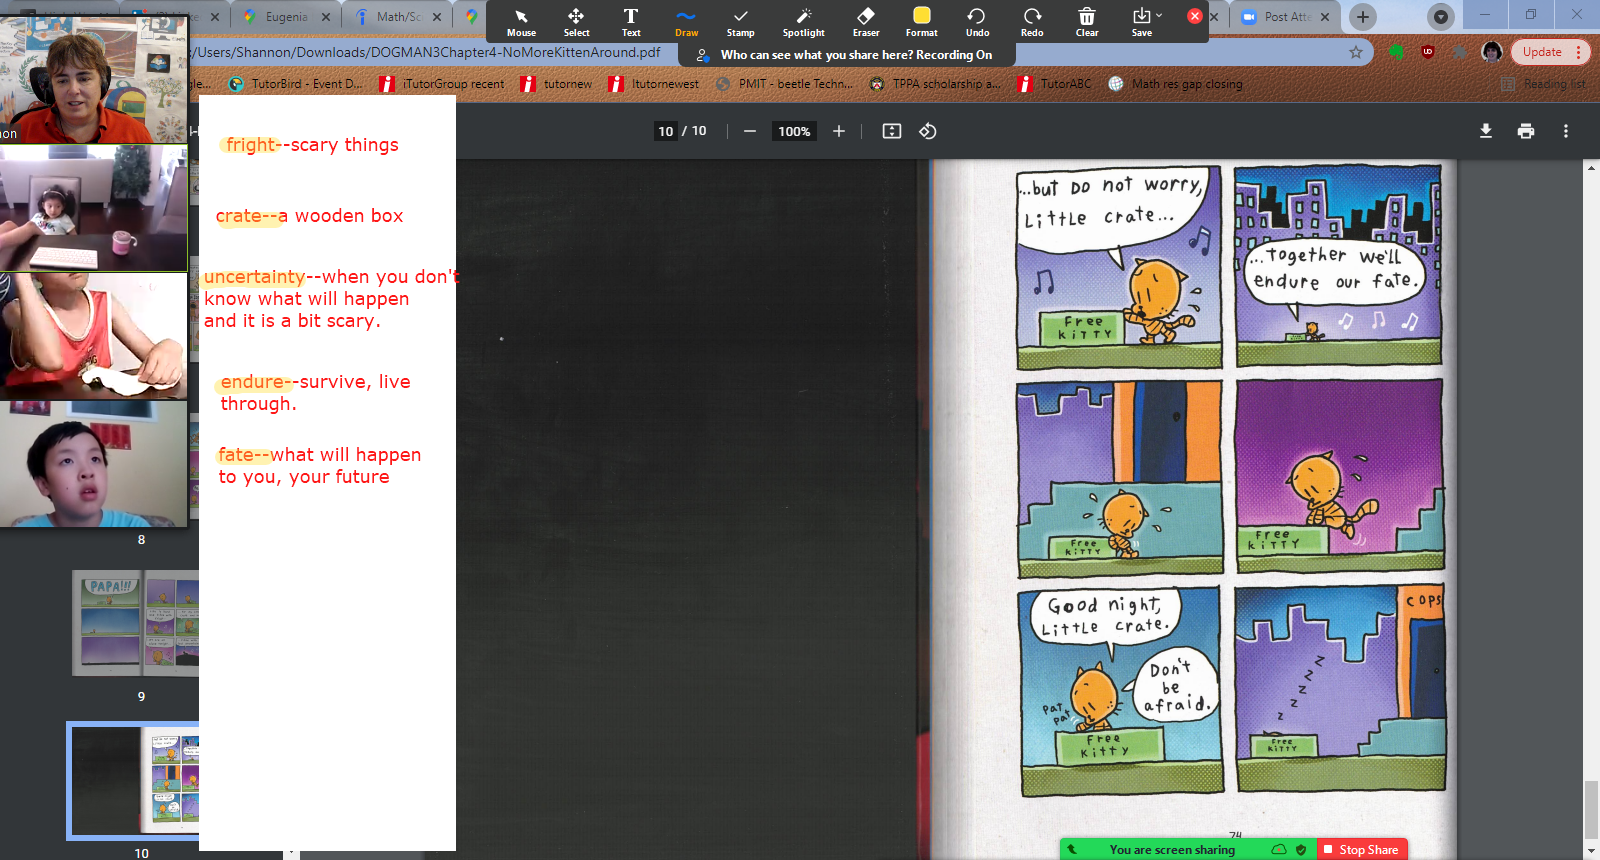Activate the Draw annotation tool

pyautogui.click(x=686, y=21)
